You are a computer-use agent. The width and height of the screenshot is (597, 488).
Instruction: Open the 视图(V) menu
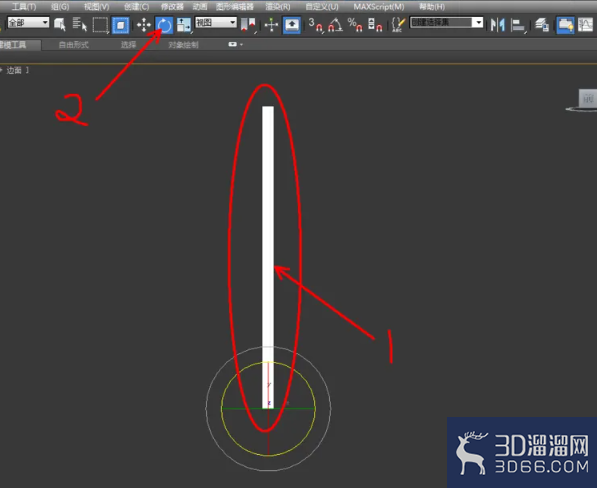97,6
